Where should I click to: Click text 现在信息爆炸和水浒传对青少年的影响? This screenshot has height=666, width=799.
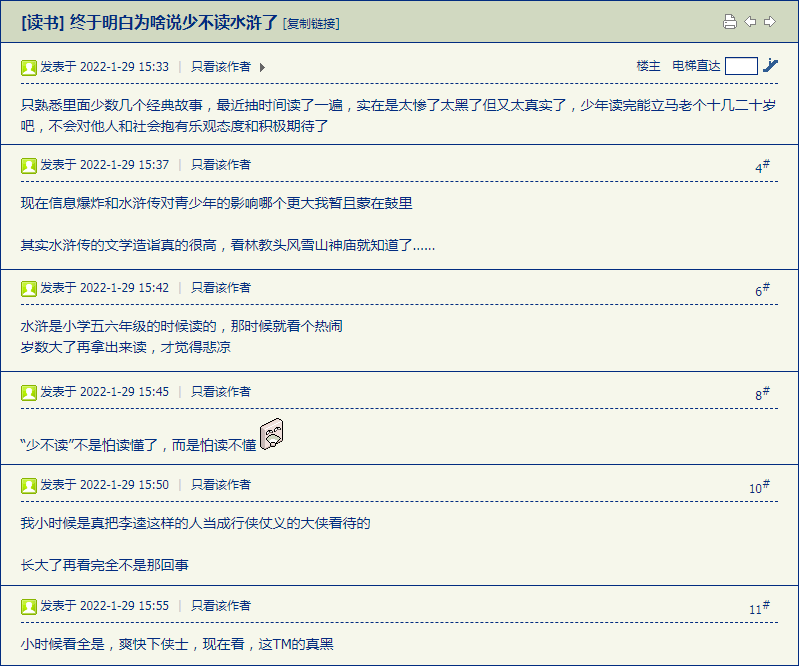pyautogui.click(x=139, y=203)
